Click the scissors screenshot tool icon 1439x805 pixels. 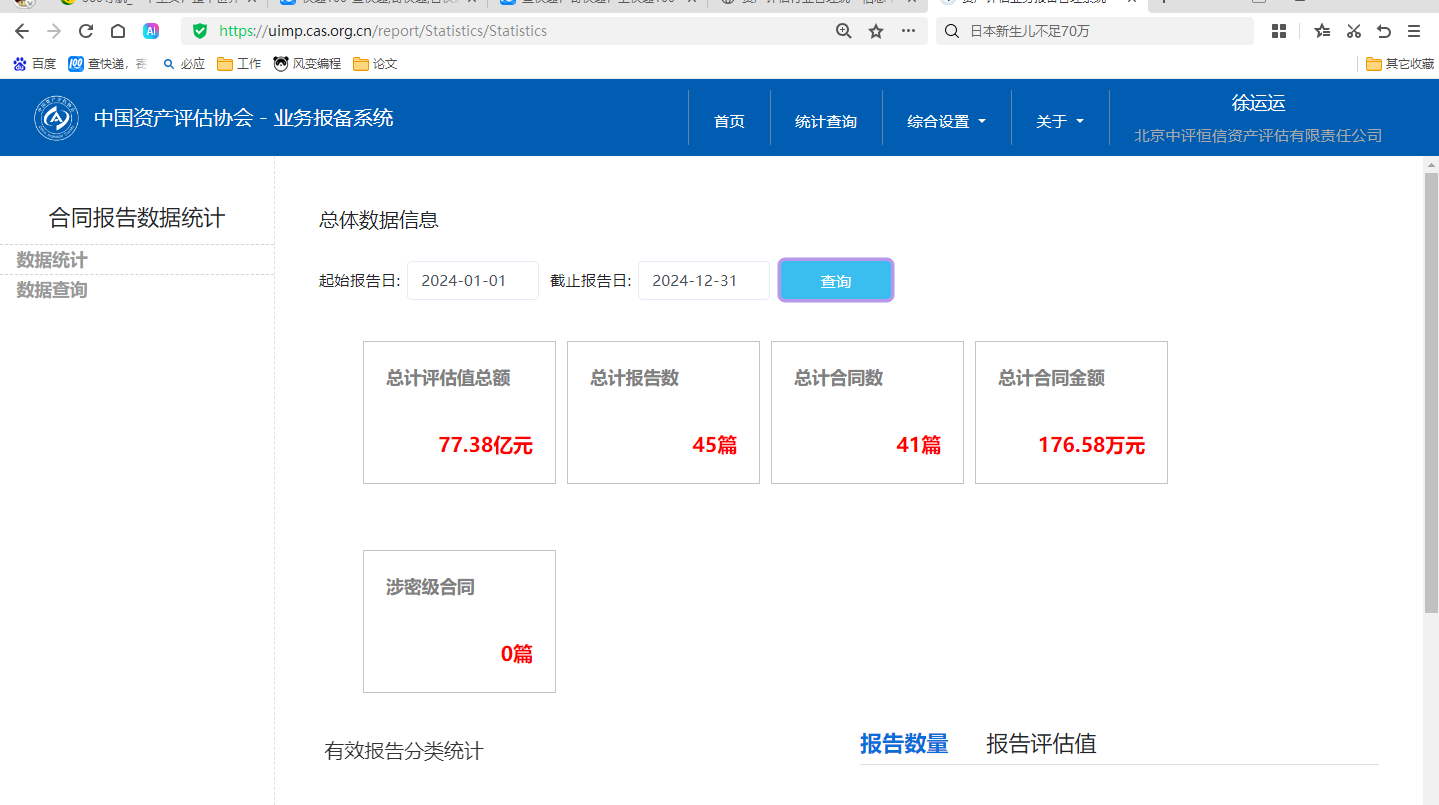coord(1353,31)
